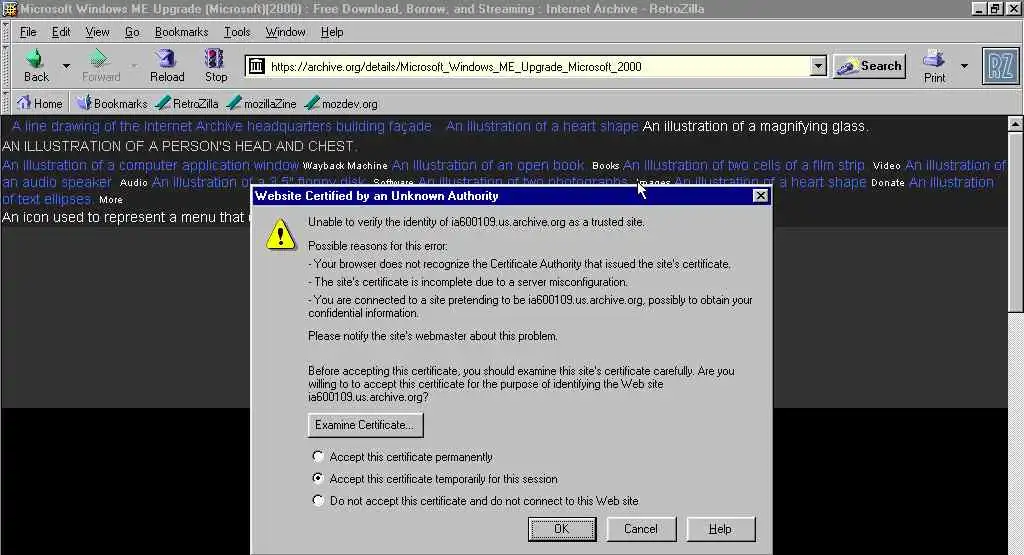Viewport: 1024px width, 555px height.
Task: Open the Edit menu
Action: (61, 32)
